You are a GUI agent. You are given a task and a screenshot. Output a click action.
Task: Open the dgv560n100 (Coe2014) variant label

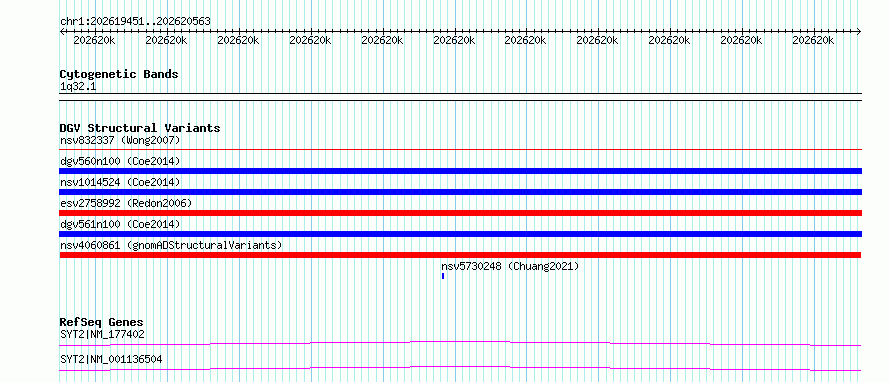120,162
